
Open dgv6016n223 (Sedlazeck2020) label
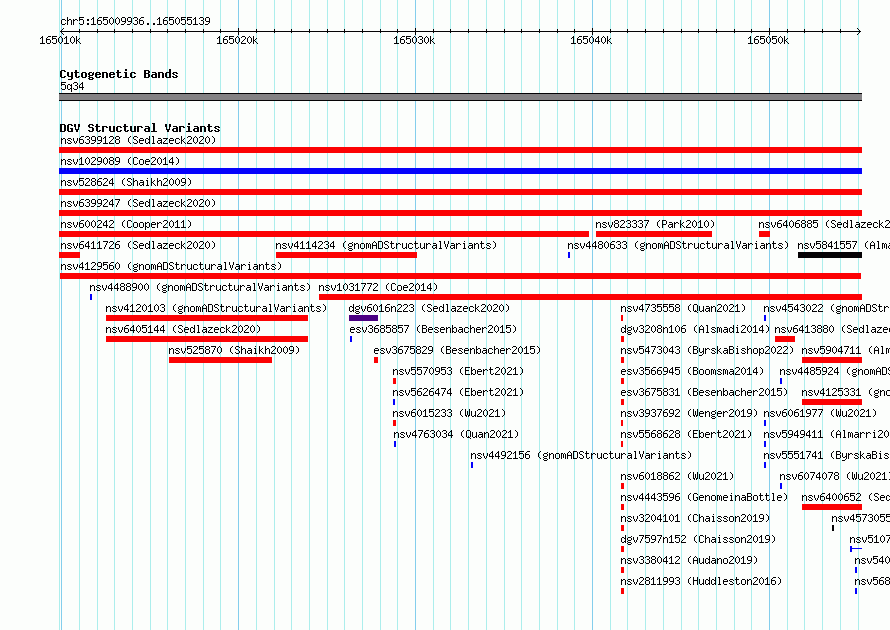(429, 308)
